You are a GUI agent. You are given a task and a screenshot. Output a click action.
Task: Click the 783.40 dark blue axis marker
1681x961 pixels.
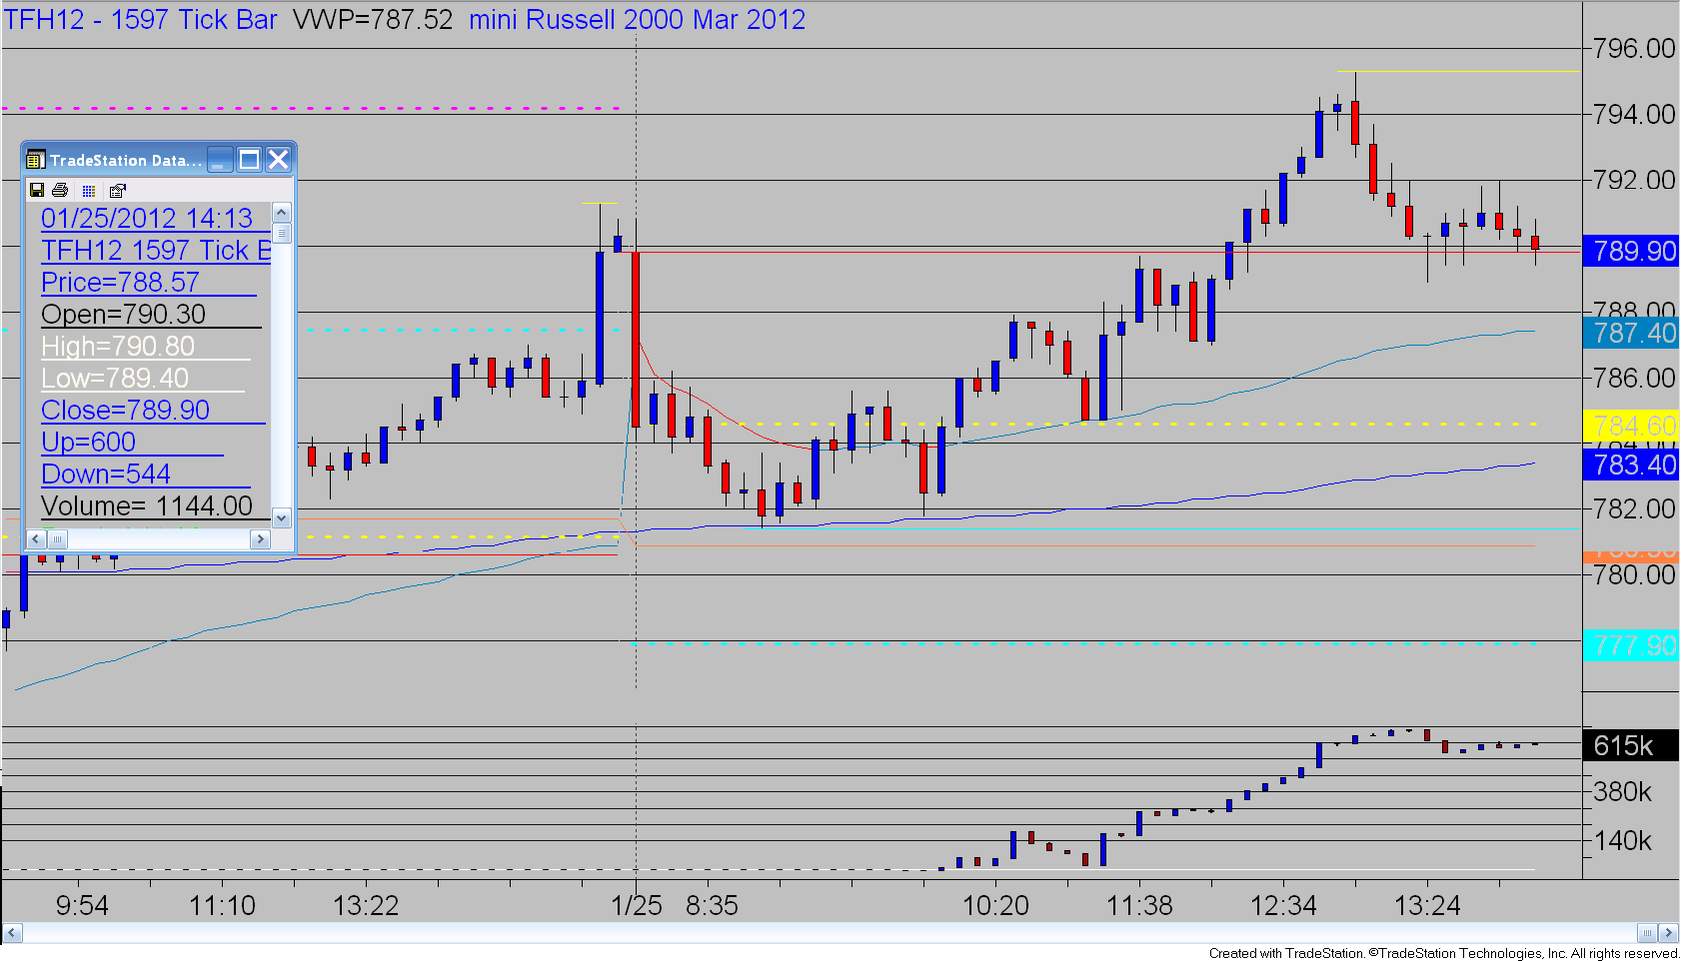[x=1632, y=464]
